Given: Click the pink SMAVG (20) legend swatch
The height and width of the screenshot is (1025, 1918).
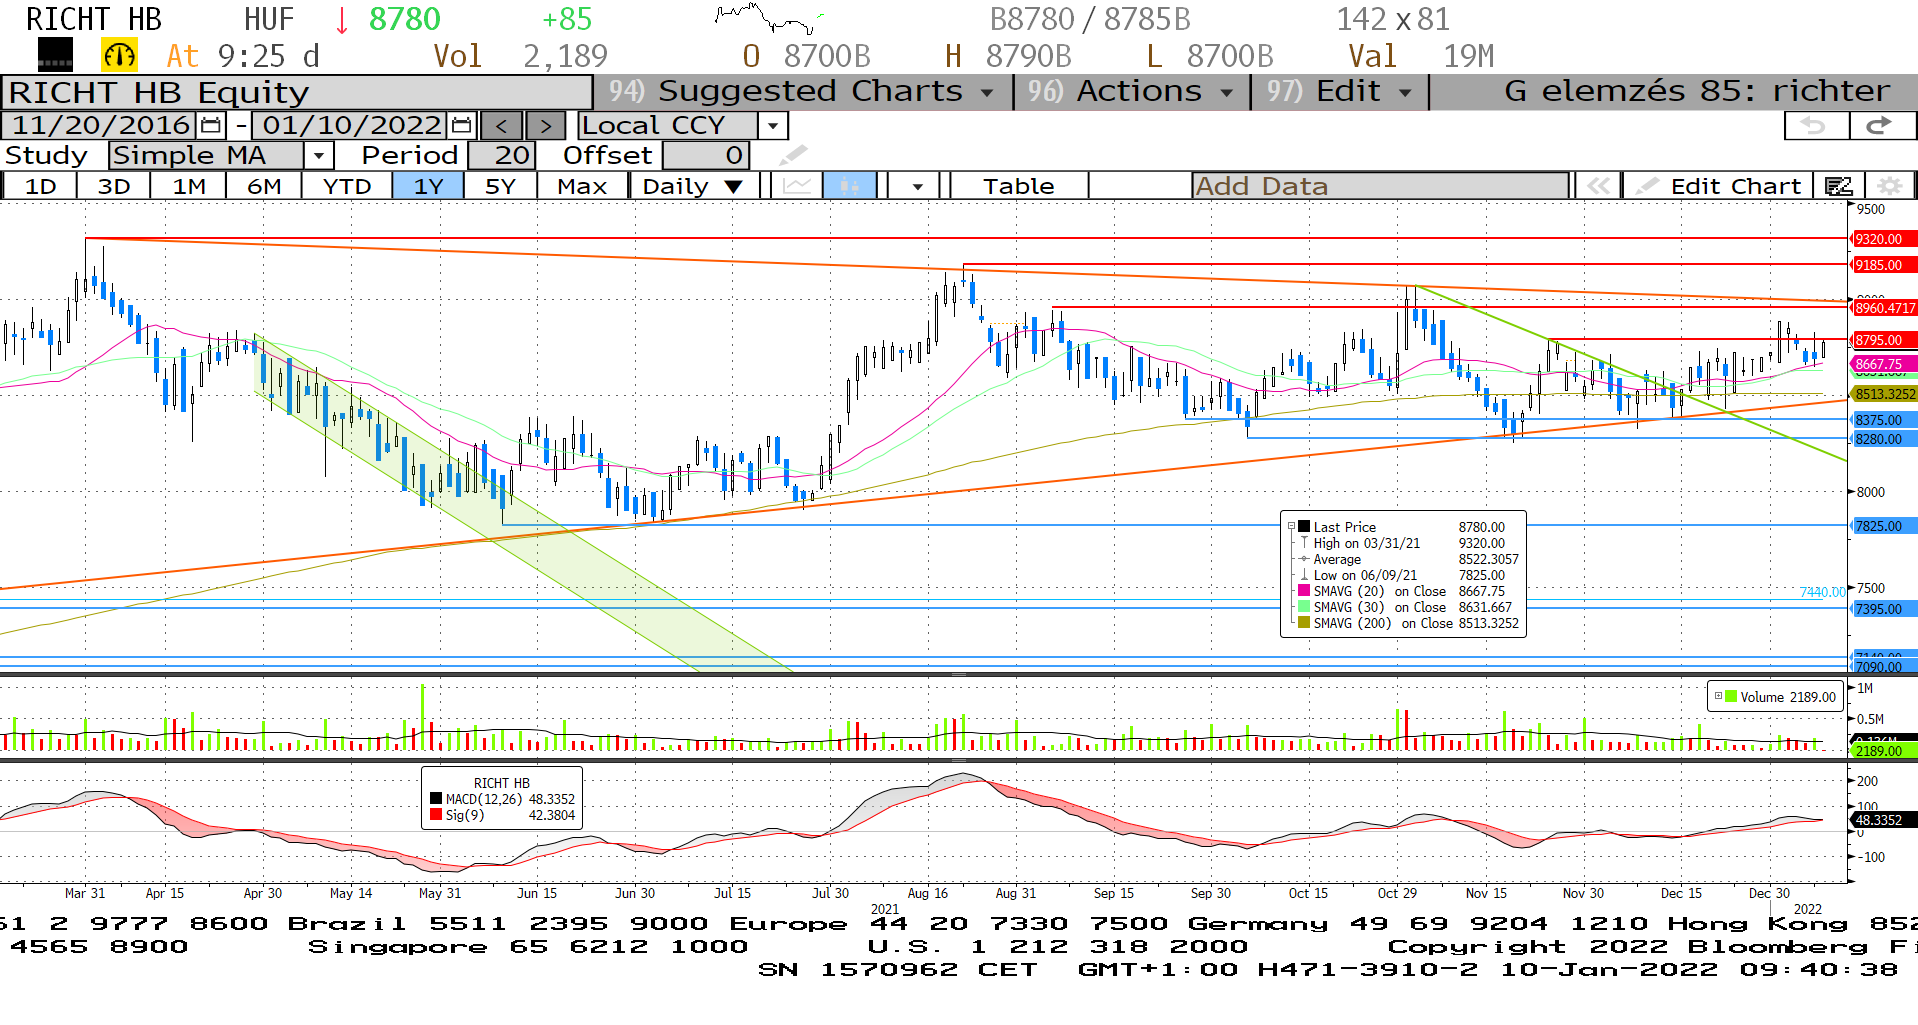Looking at the screenshot, I should click(1303, 591).
